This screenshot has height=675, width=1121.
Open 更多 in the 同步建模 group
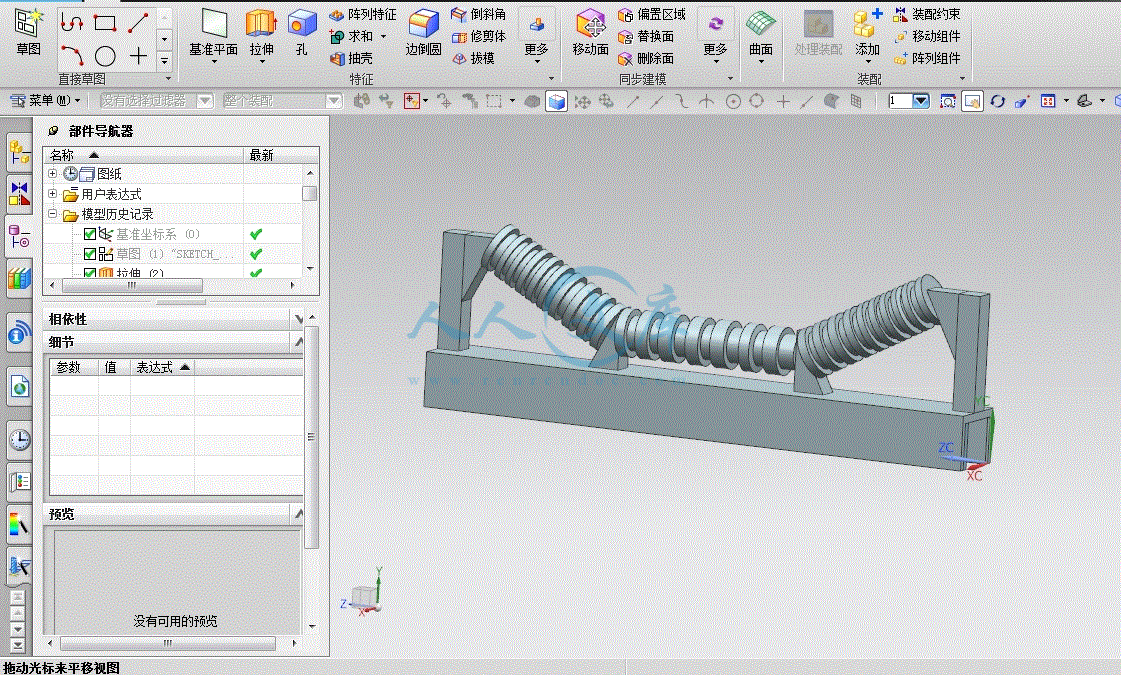point(715,36)
